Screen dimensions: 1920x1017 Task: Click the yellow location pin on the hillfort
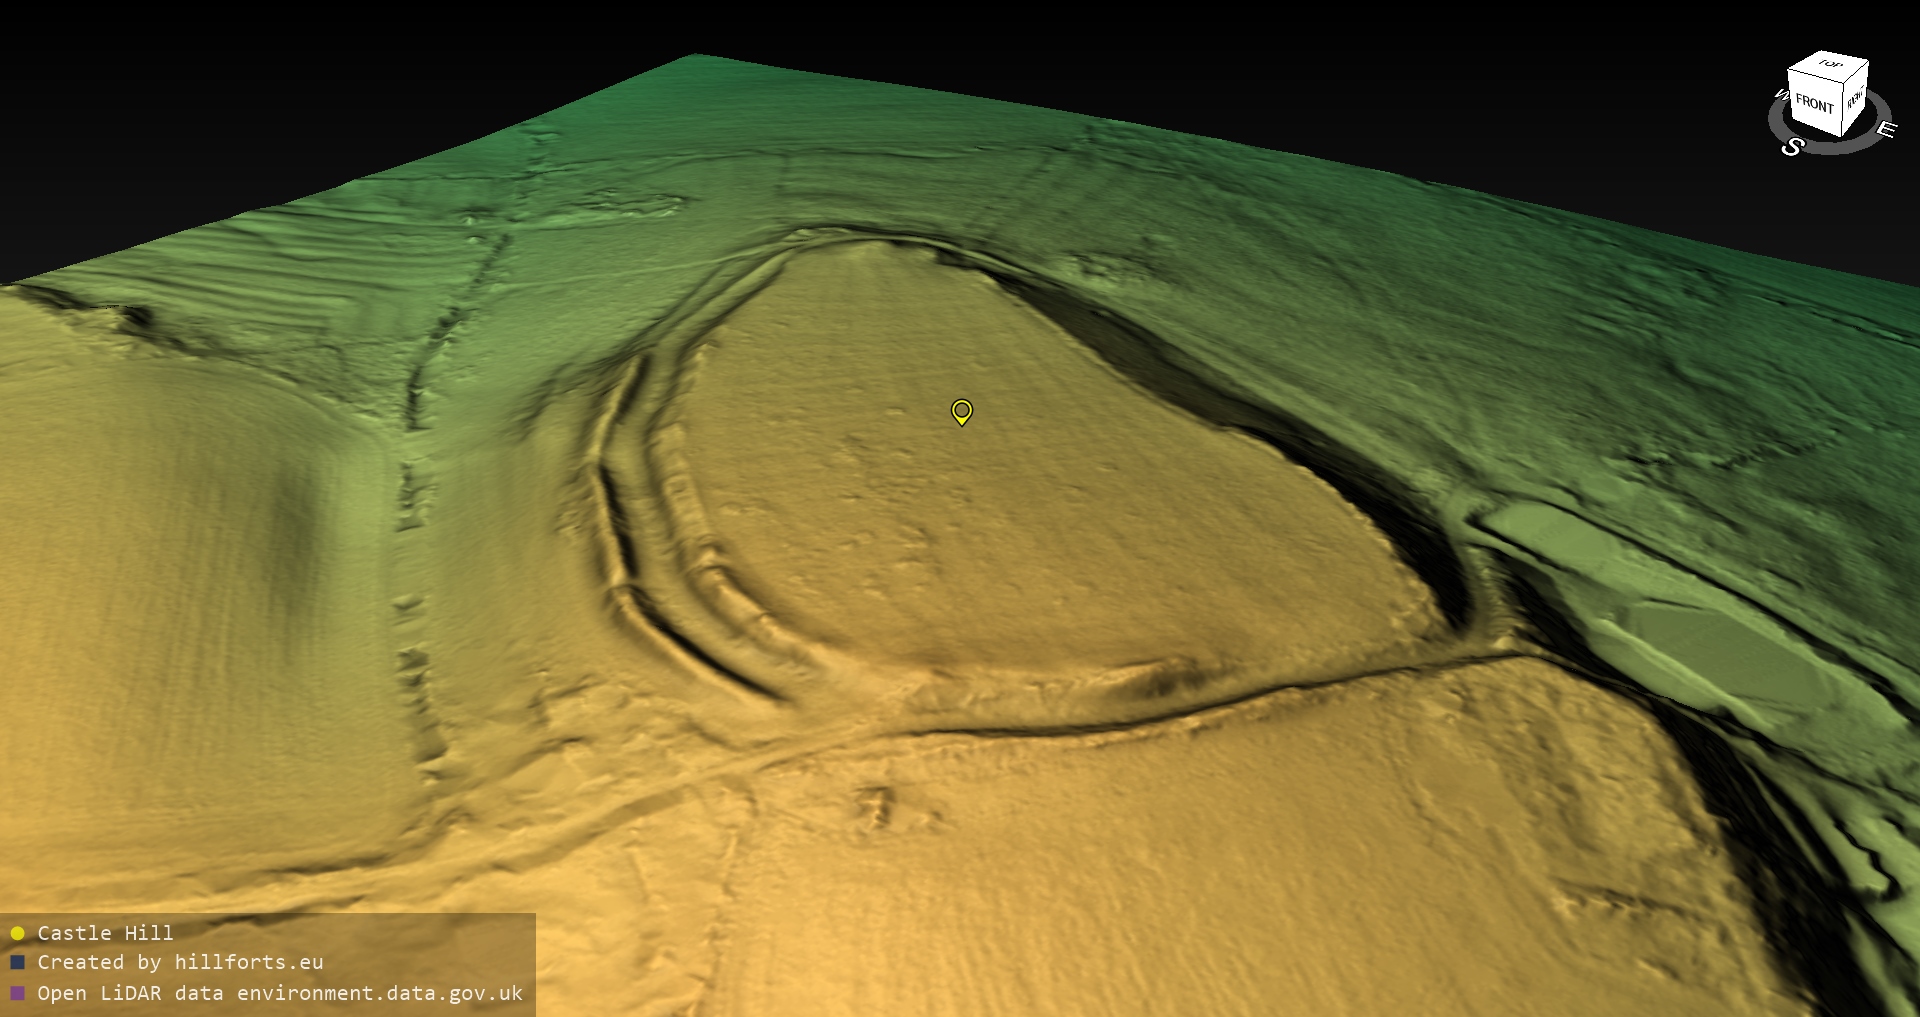click(x=961, y=411)
